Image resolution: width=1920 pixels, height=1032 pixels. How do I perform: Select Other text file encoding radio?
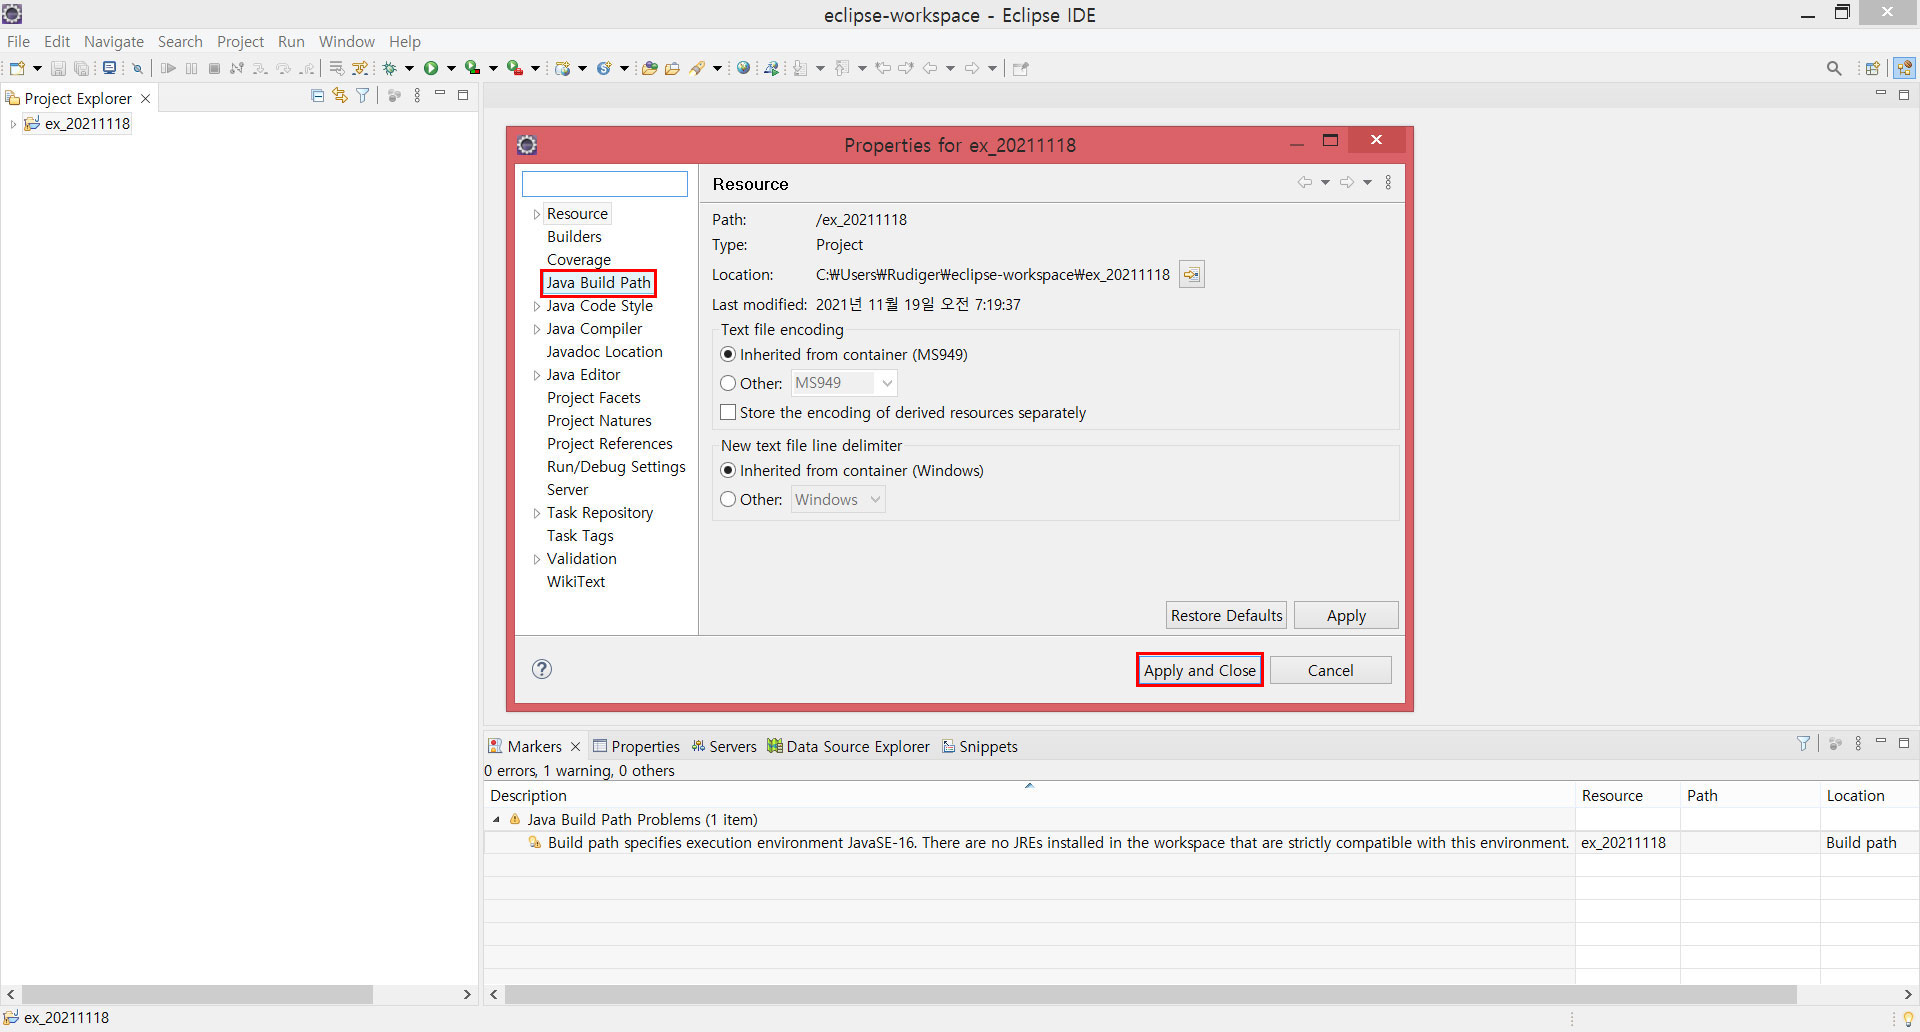751,383
